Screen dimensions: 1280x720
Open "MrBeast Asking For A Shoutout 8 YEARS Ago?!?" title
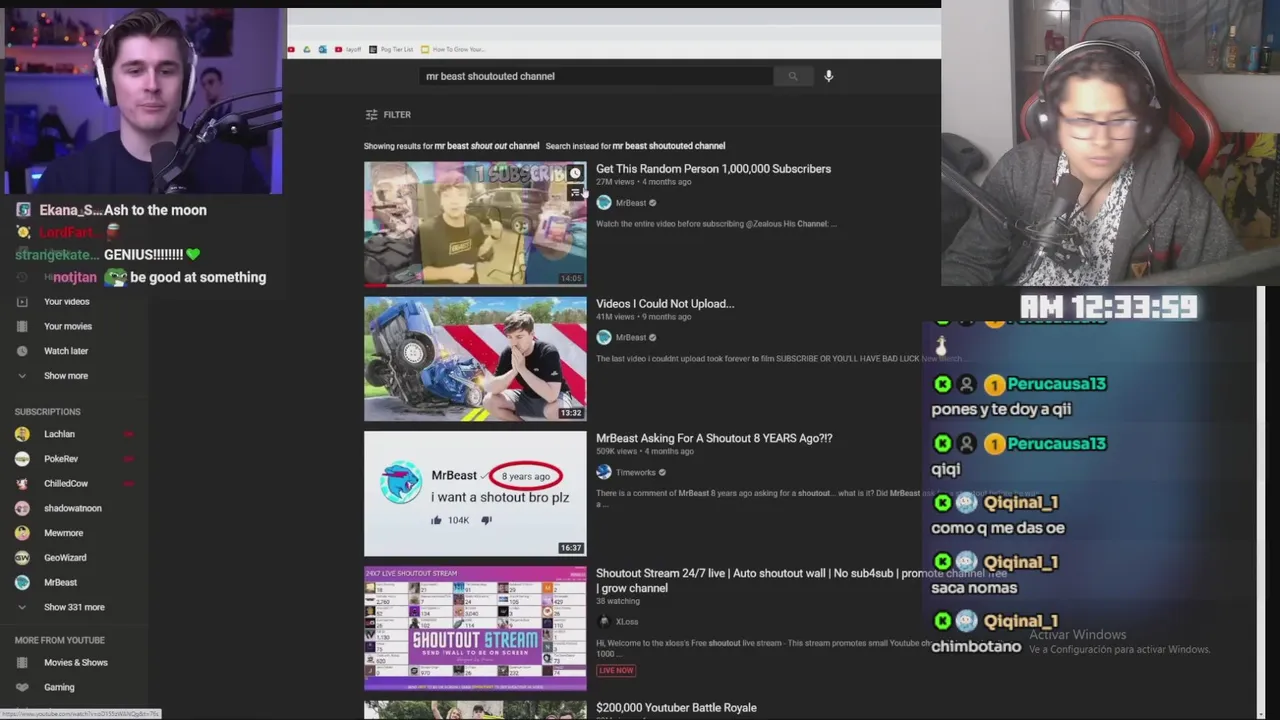pos(714,438)
